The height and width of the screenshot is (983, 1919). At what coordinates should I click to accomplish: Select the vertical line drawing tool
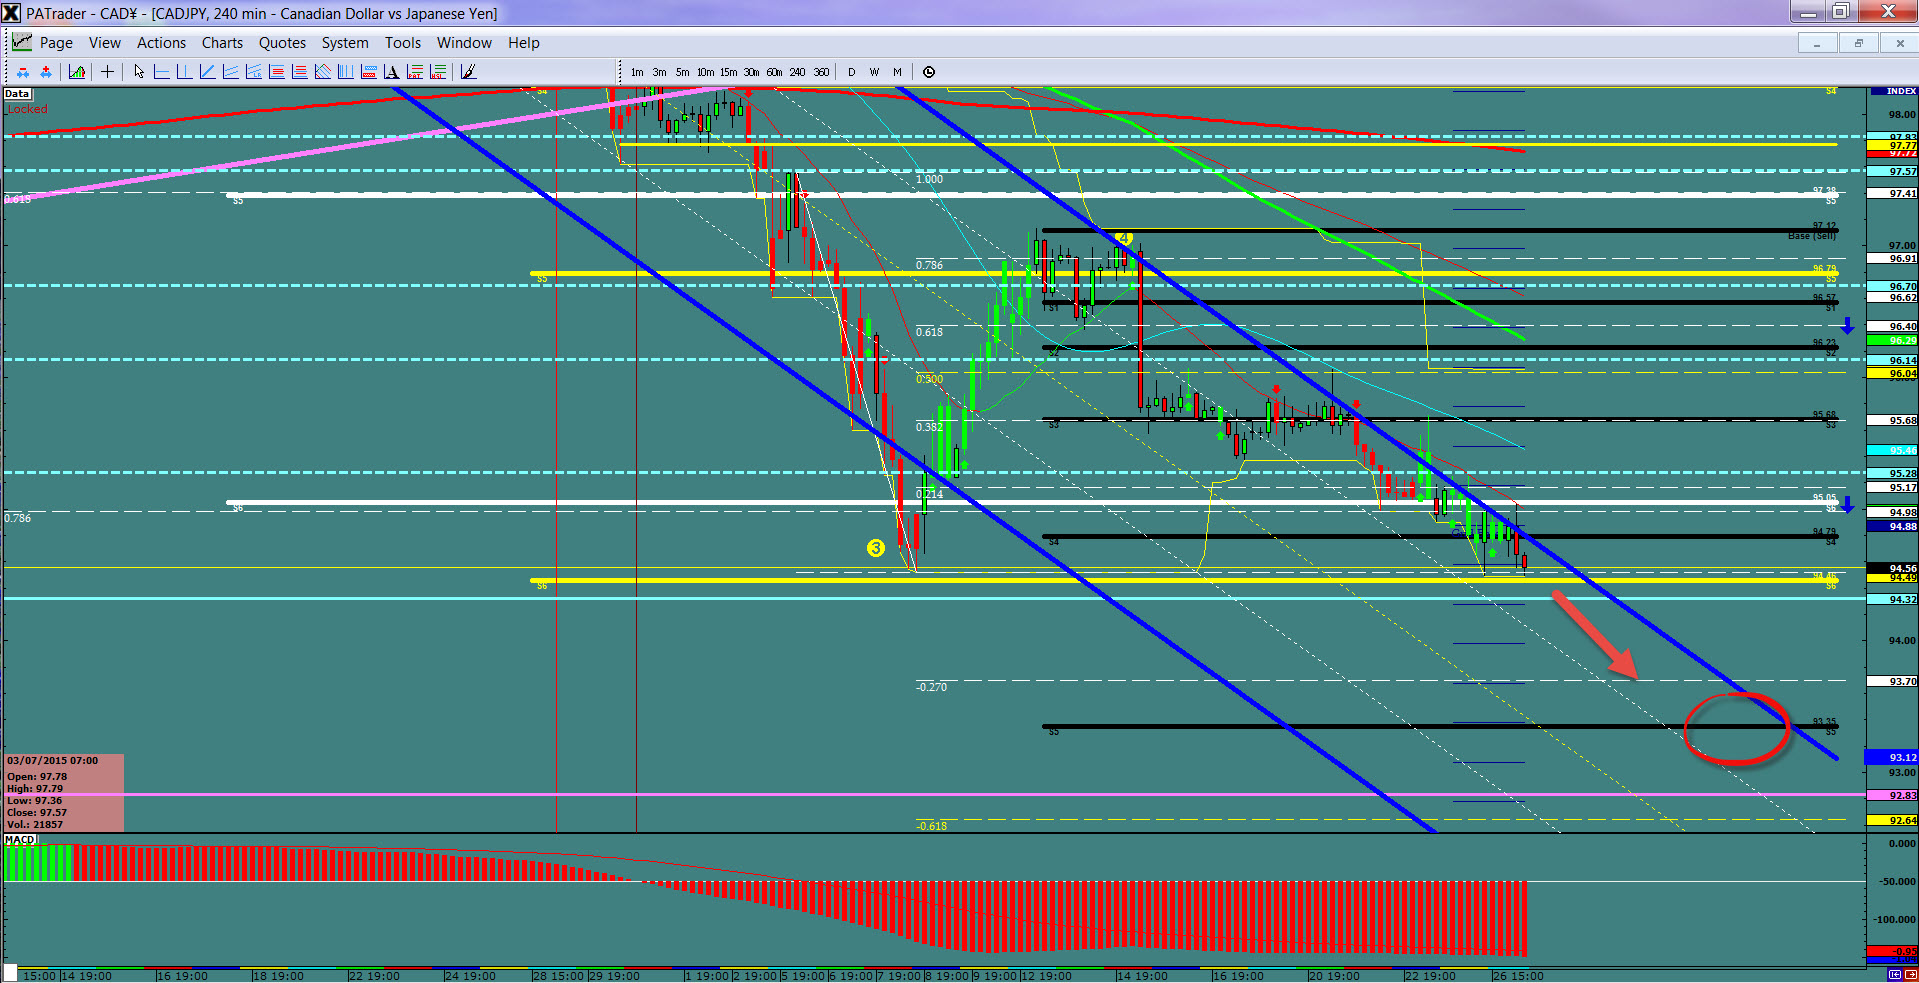184,71
